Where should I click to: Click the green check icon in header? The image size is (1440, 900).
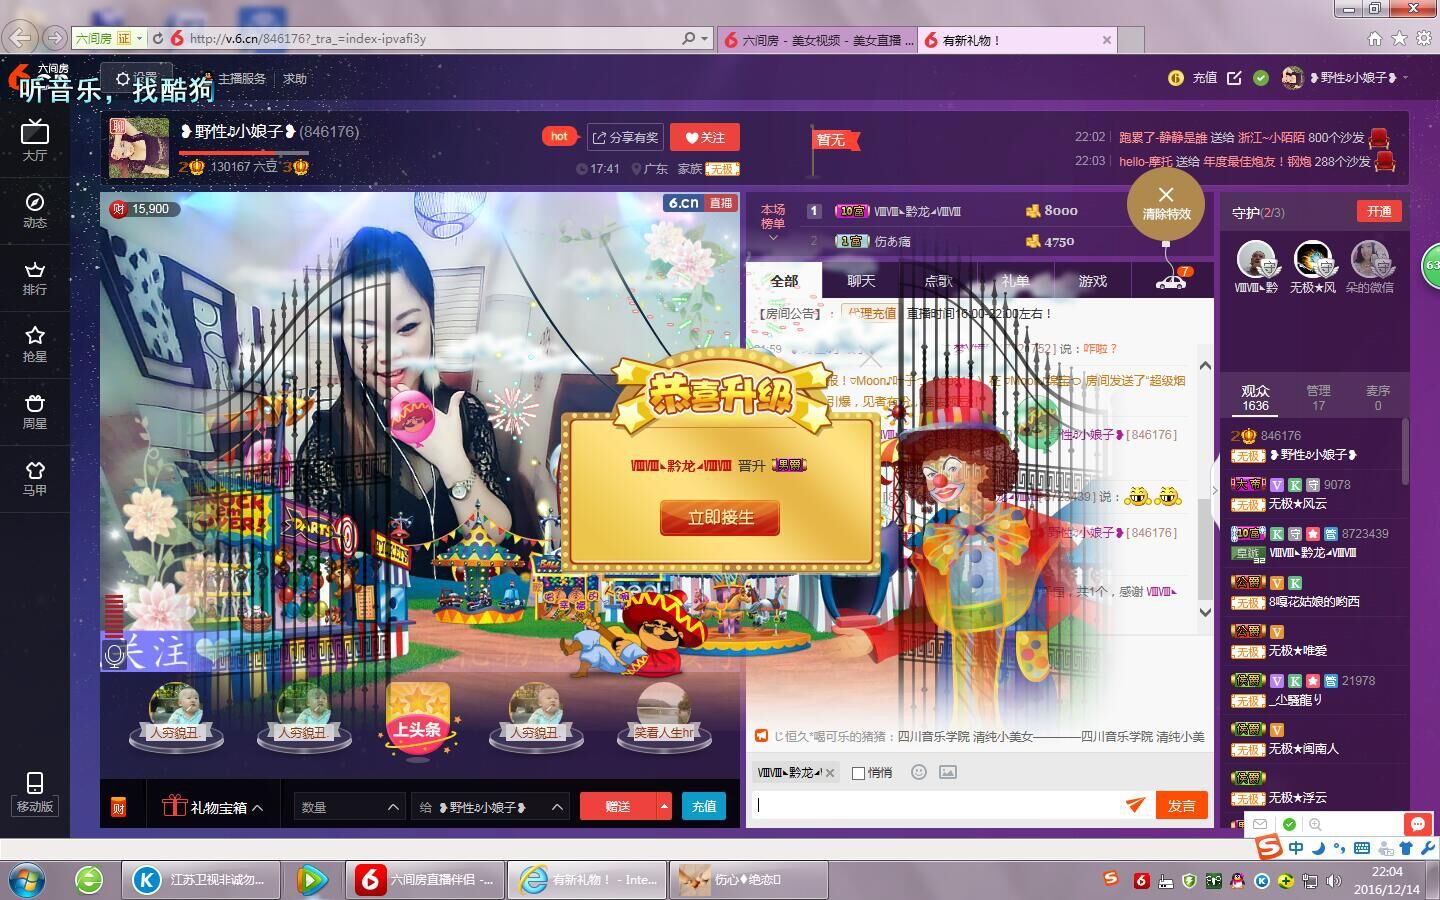tap(1261, 78)
